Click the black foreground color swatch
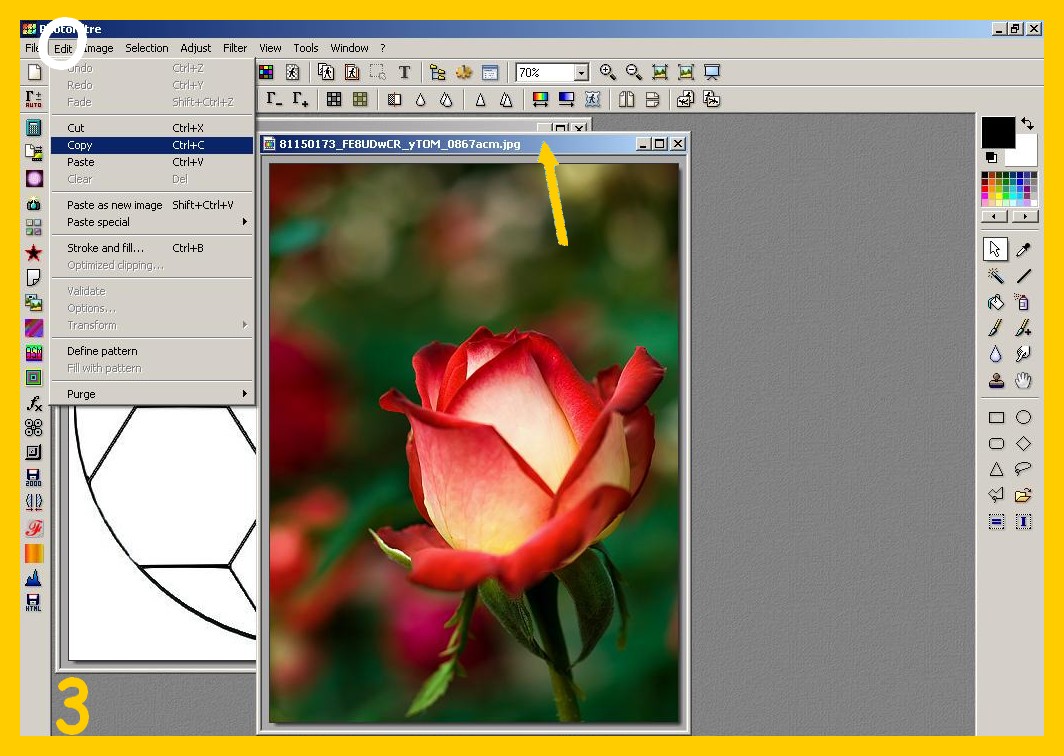Image resolution: width=1064 pixels, height=756 pixels. coord(997,132)
